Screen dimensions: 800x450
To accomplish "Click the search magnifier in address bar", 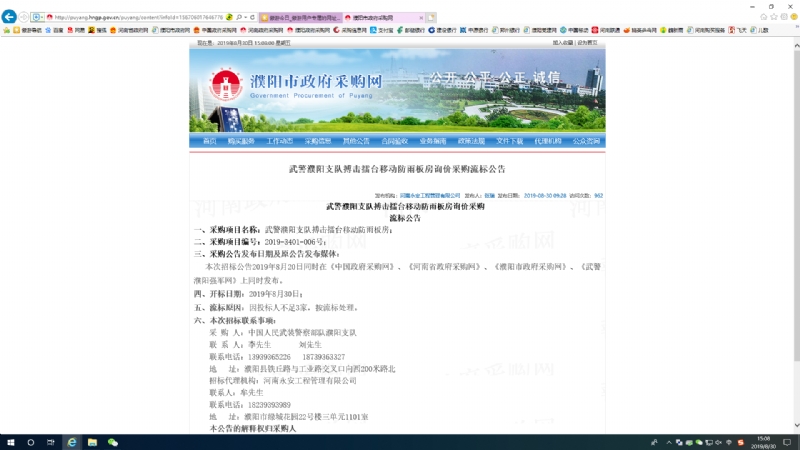I will [239, 17].
